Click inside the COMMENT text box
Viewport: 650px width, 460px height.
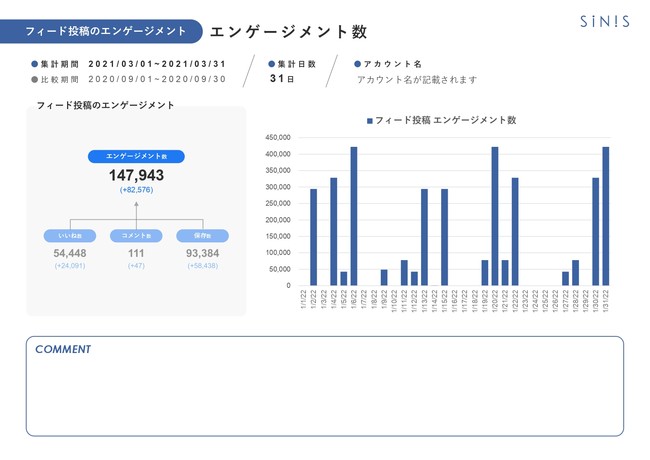coord(325,395)
